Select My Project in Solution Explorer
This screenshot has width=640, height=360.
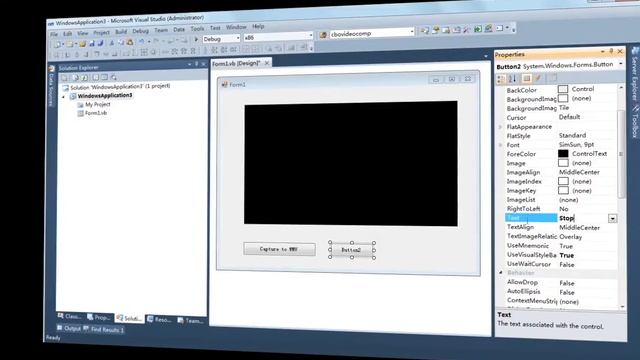(x=94, y=104)
